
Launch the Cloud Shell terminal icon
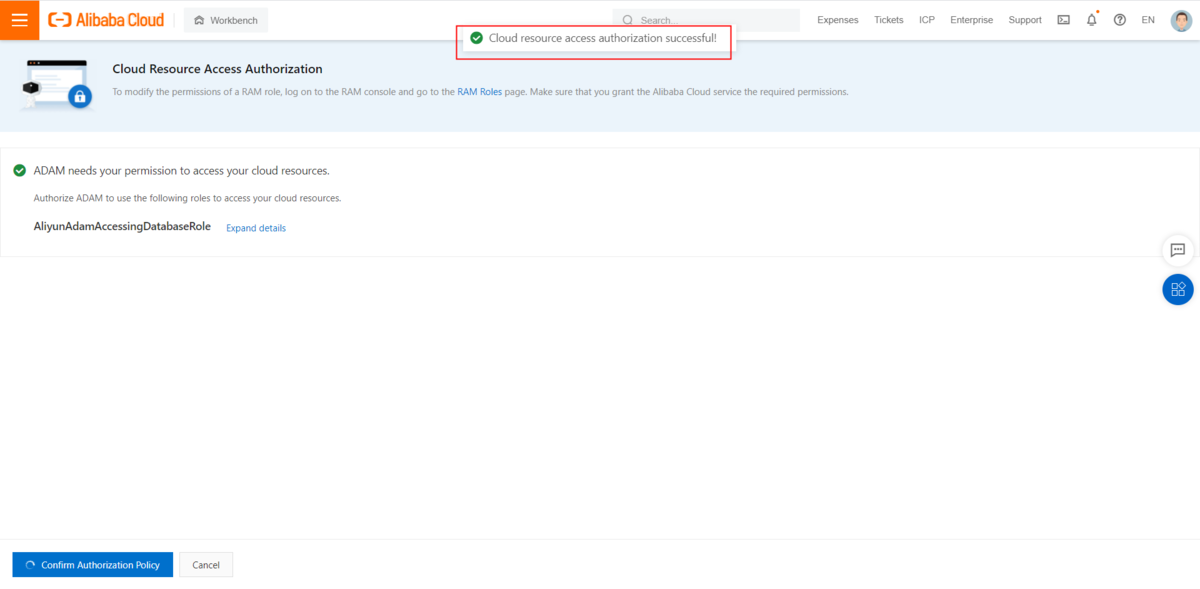[1063, 20]
